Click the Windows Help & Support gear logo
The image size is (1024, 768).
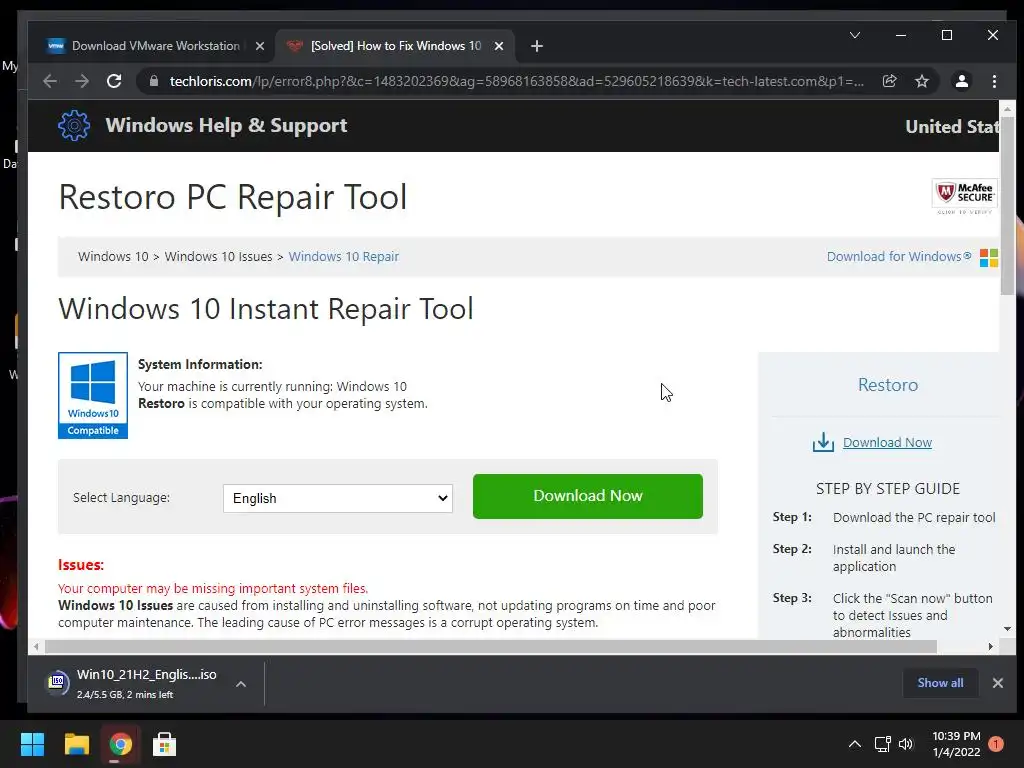[74, 125]
